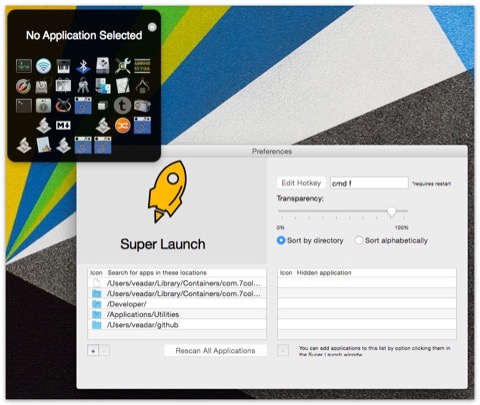Open the chart document app icon
This screenshot has width=480, height=405.
pyautogui.click(x=44, y=145)
